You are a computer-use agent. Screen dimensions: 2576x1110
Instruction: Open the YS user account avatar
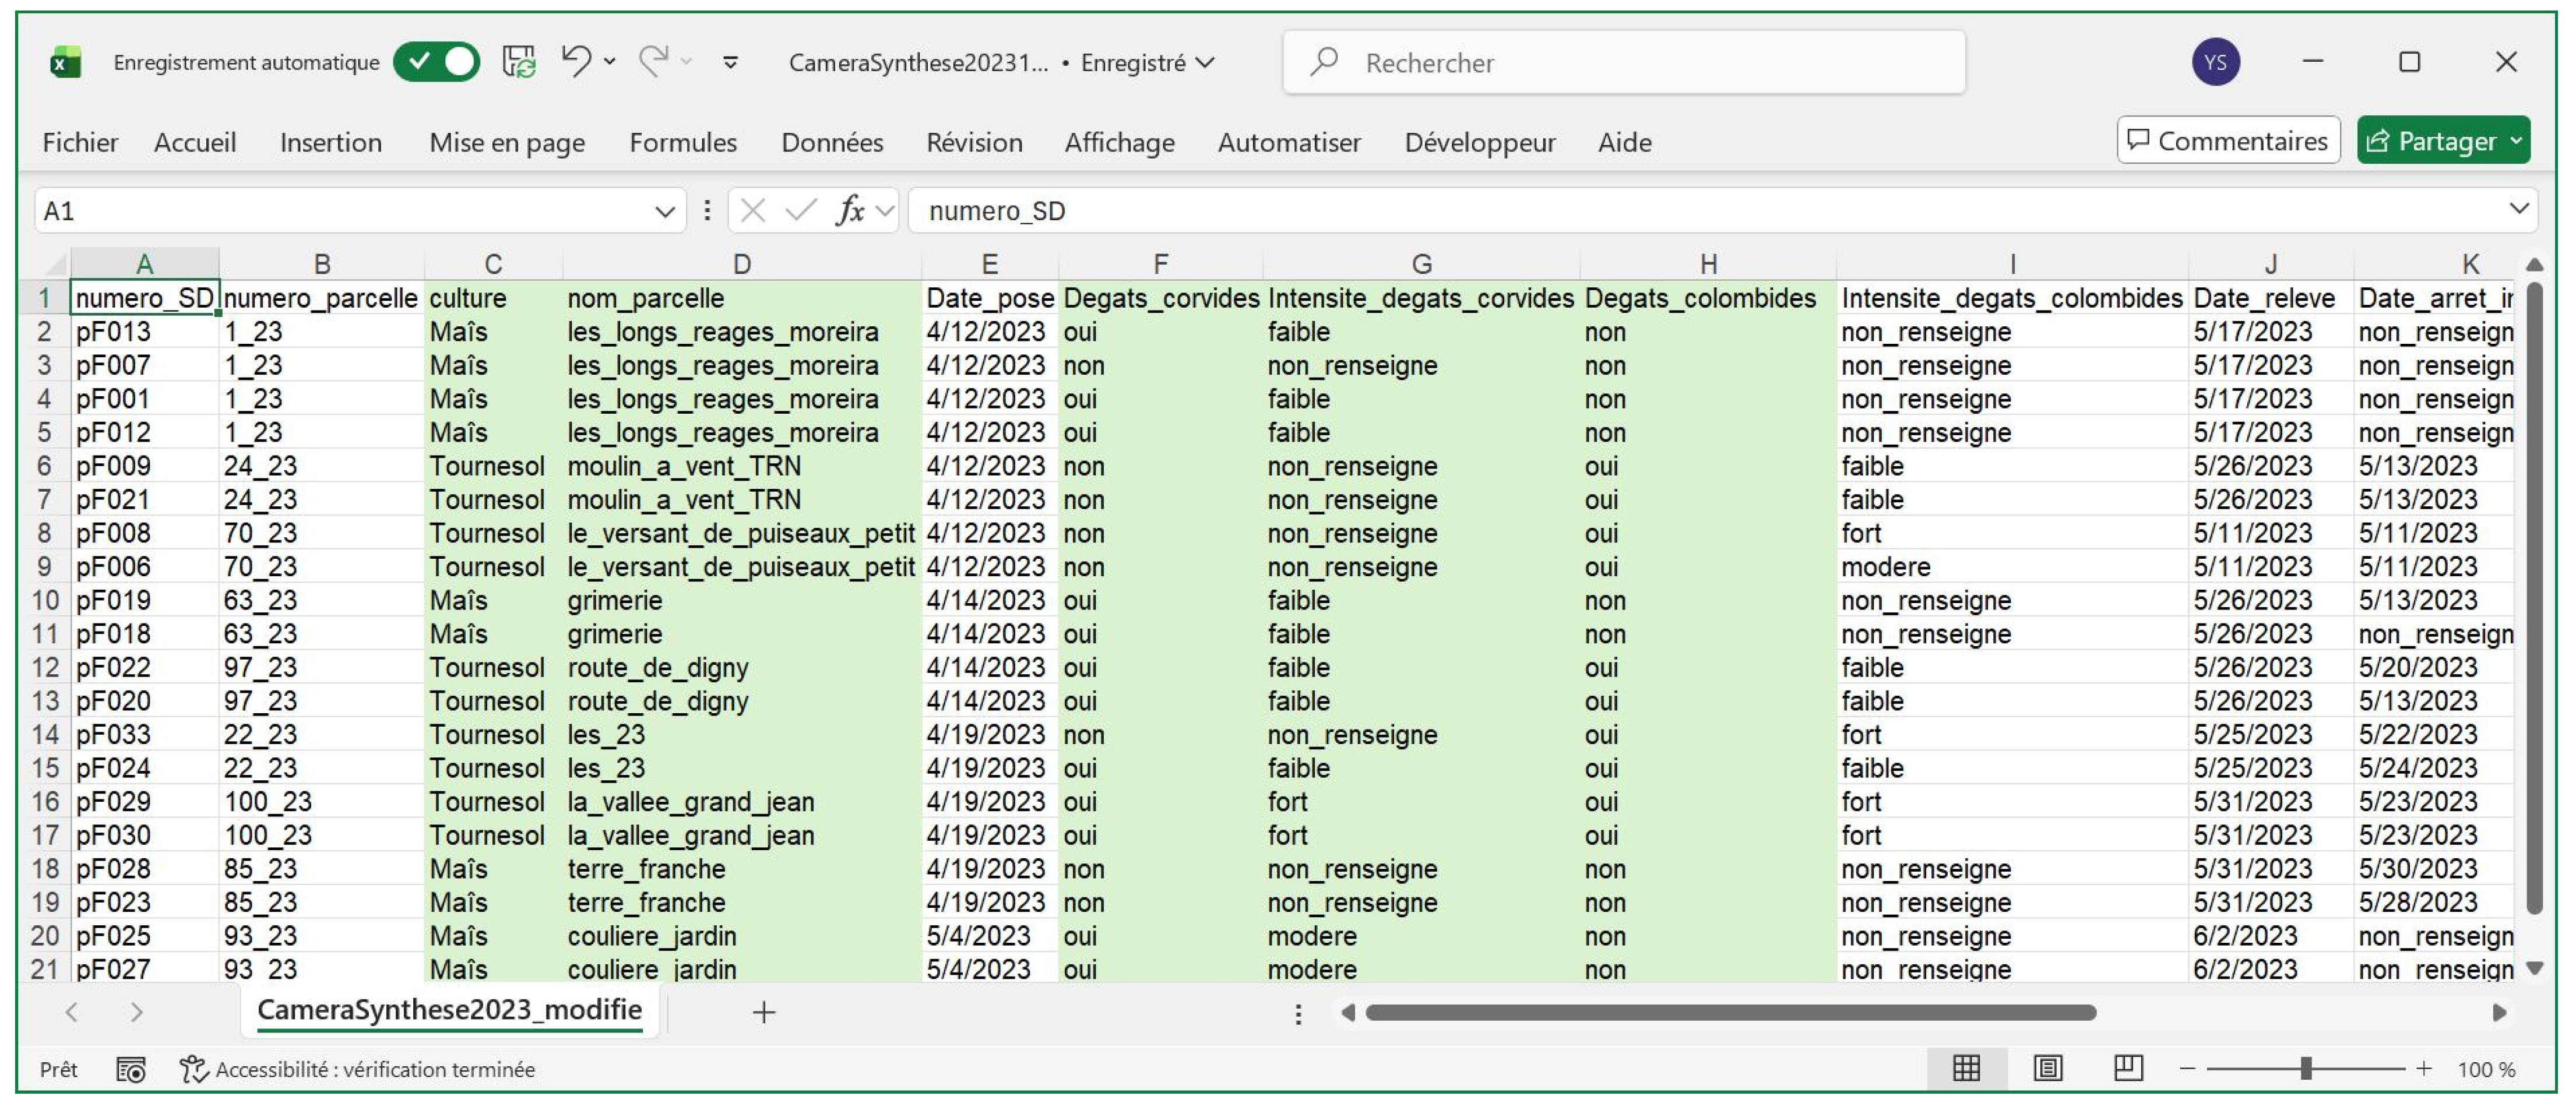tap(2215, 62)
